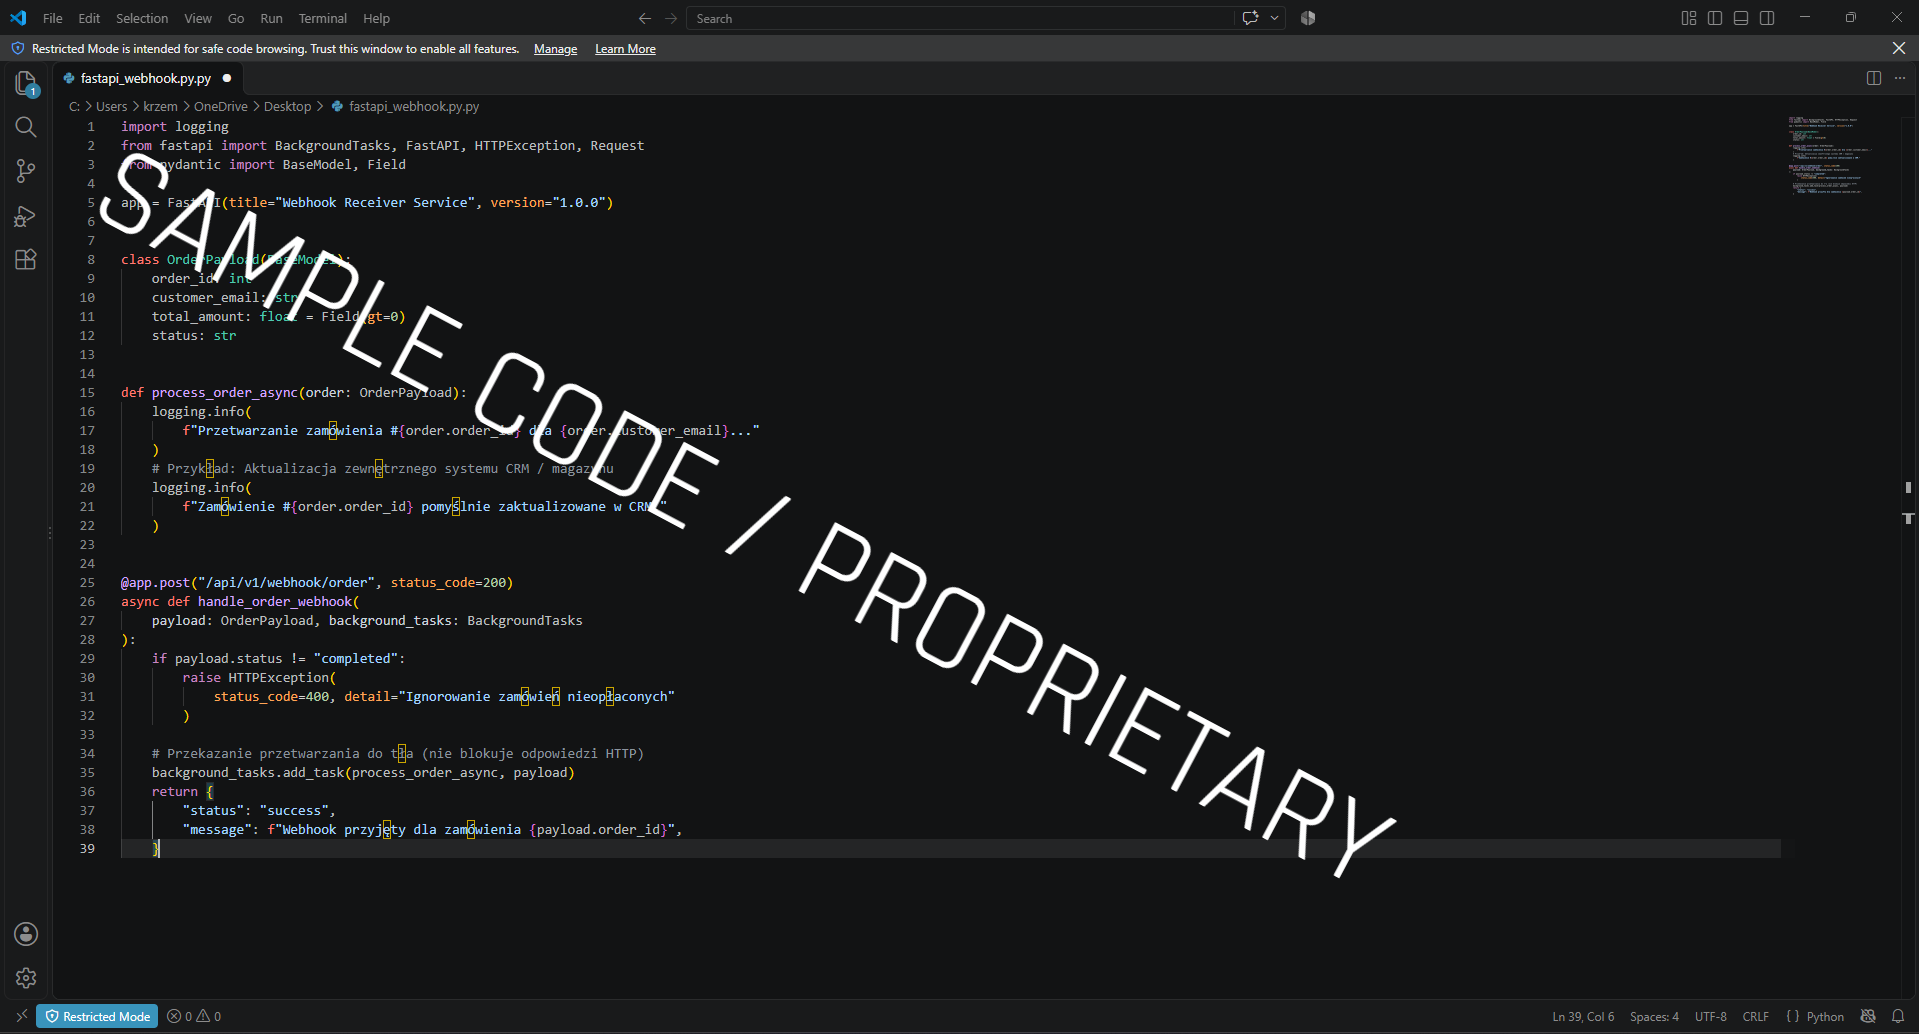
Task: Change indentation via Spaces: 4
Action: click(1654, 1016)
